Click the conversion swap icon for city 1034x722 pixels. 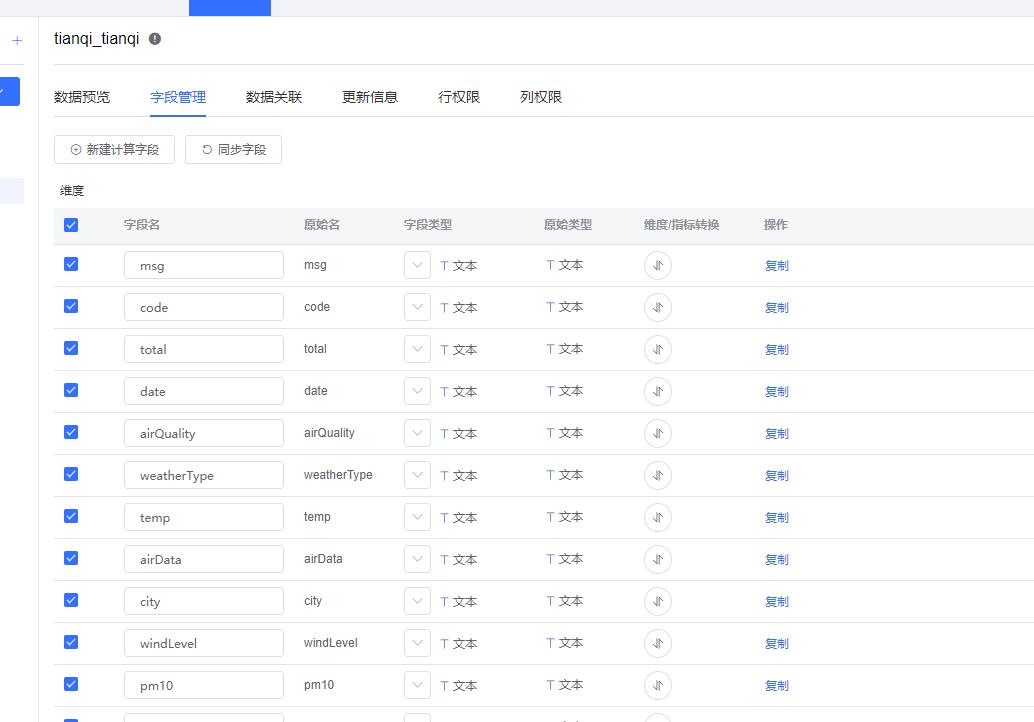coord(657,601)
